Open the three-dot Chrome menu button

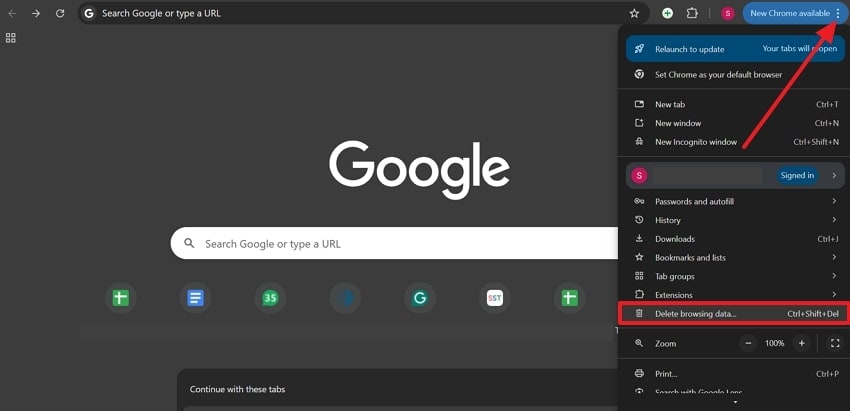[x=838, y=14]
